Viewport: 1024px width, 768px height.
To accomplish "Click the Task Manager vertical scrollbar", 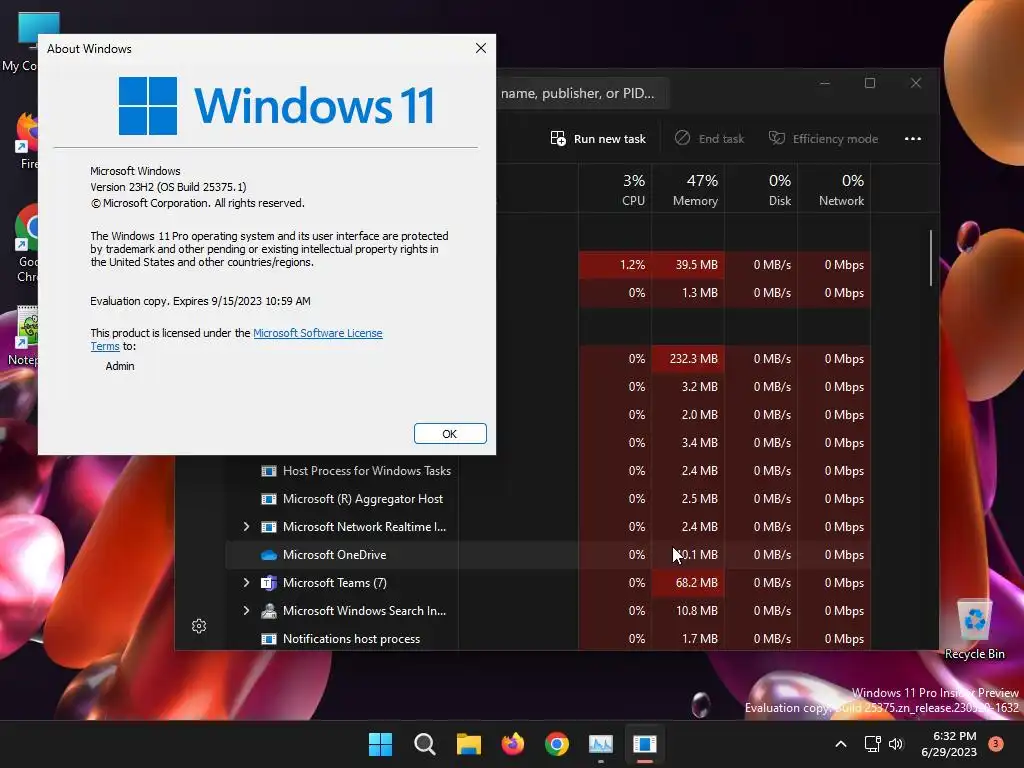I will (x=931, y=257).
